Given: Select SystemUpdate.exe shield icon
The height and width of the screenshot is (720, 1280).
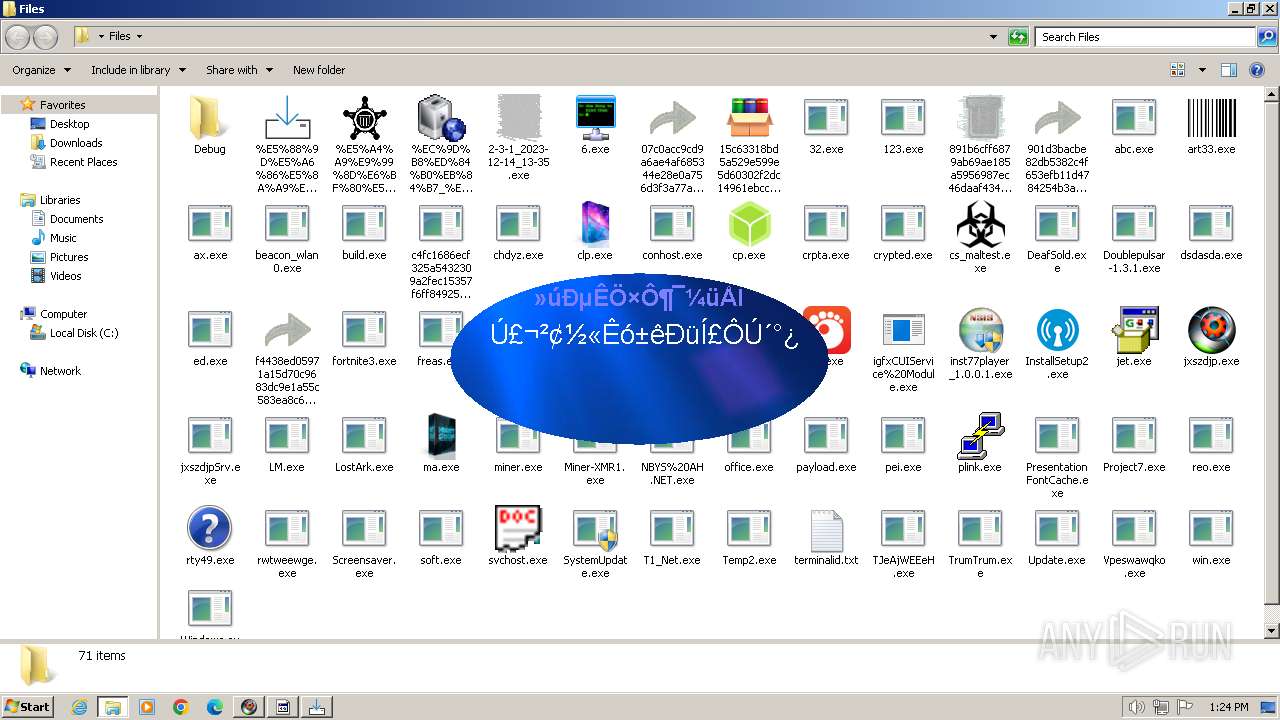Looking at the screenshot, I should (x=595, y=530).
